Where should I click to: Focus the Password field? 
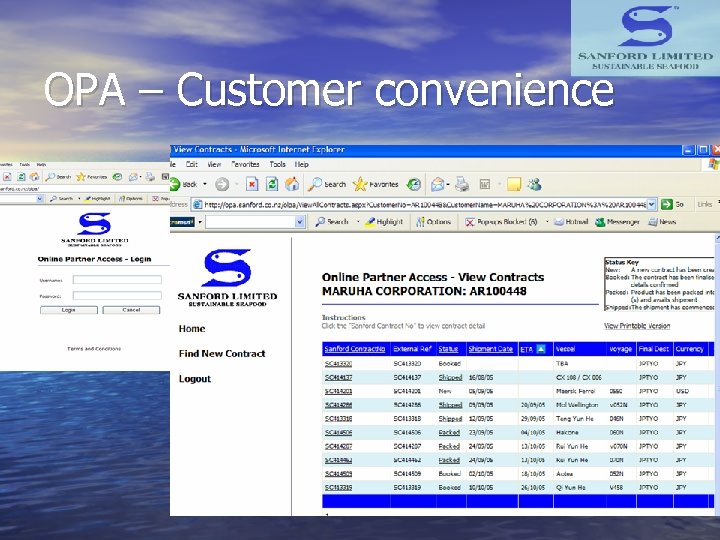(x=117, y=296)
